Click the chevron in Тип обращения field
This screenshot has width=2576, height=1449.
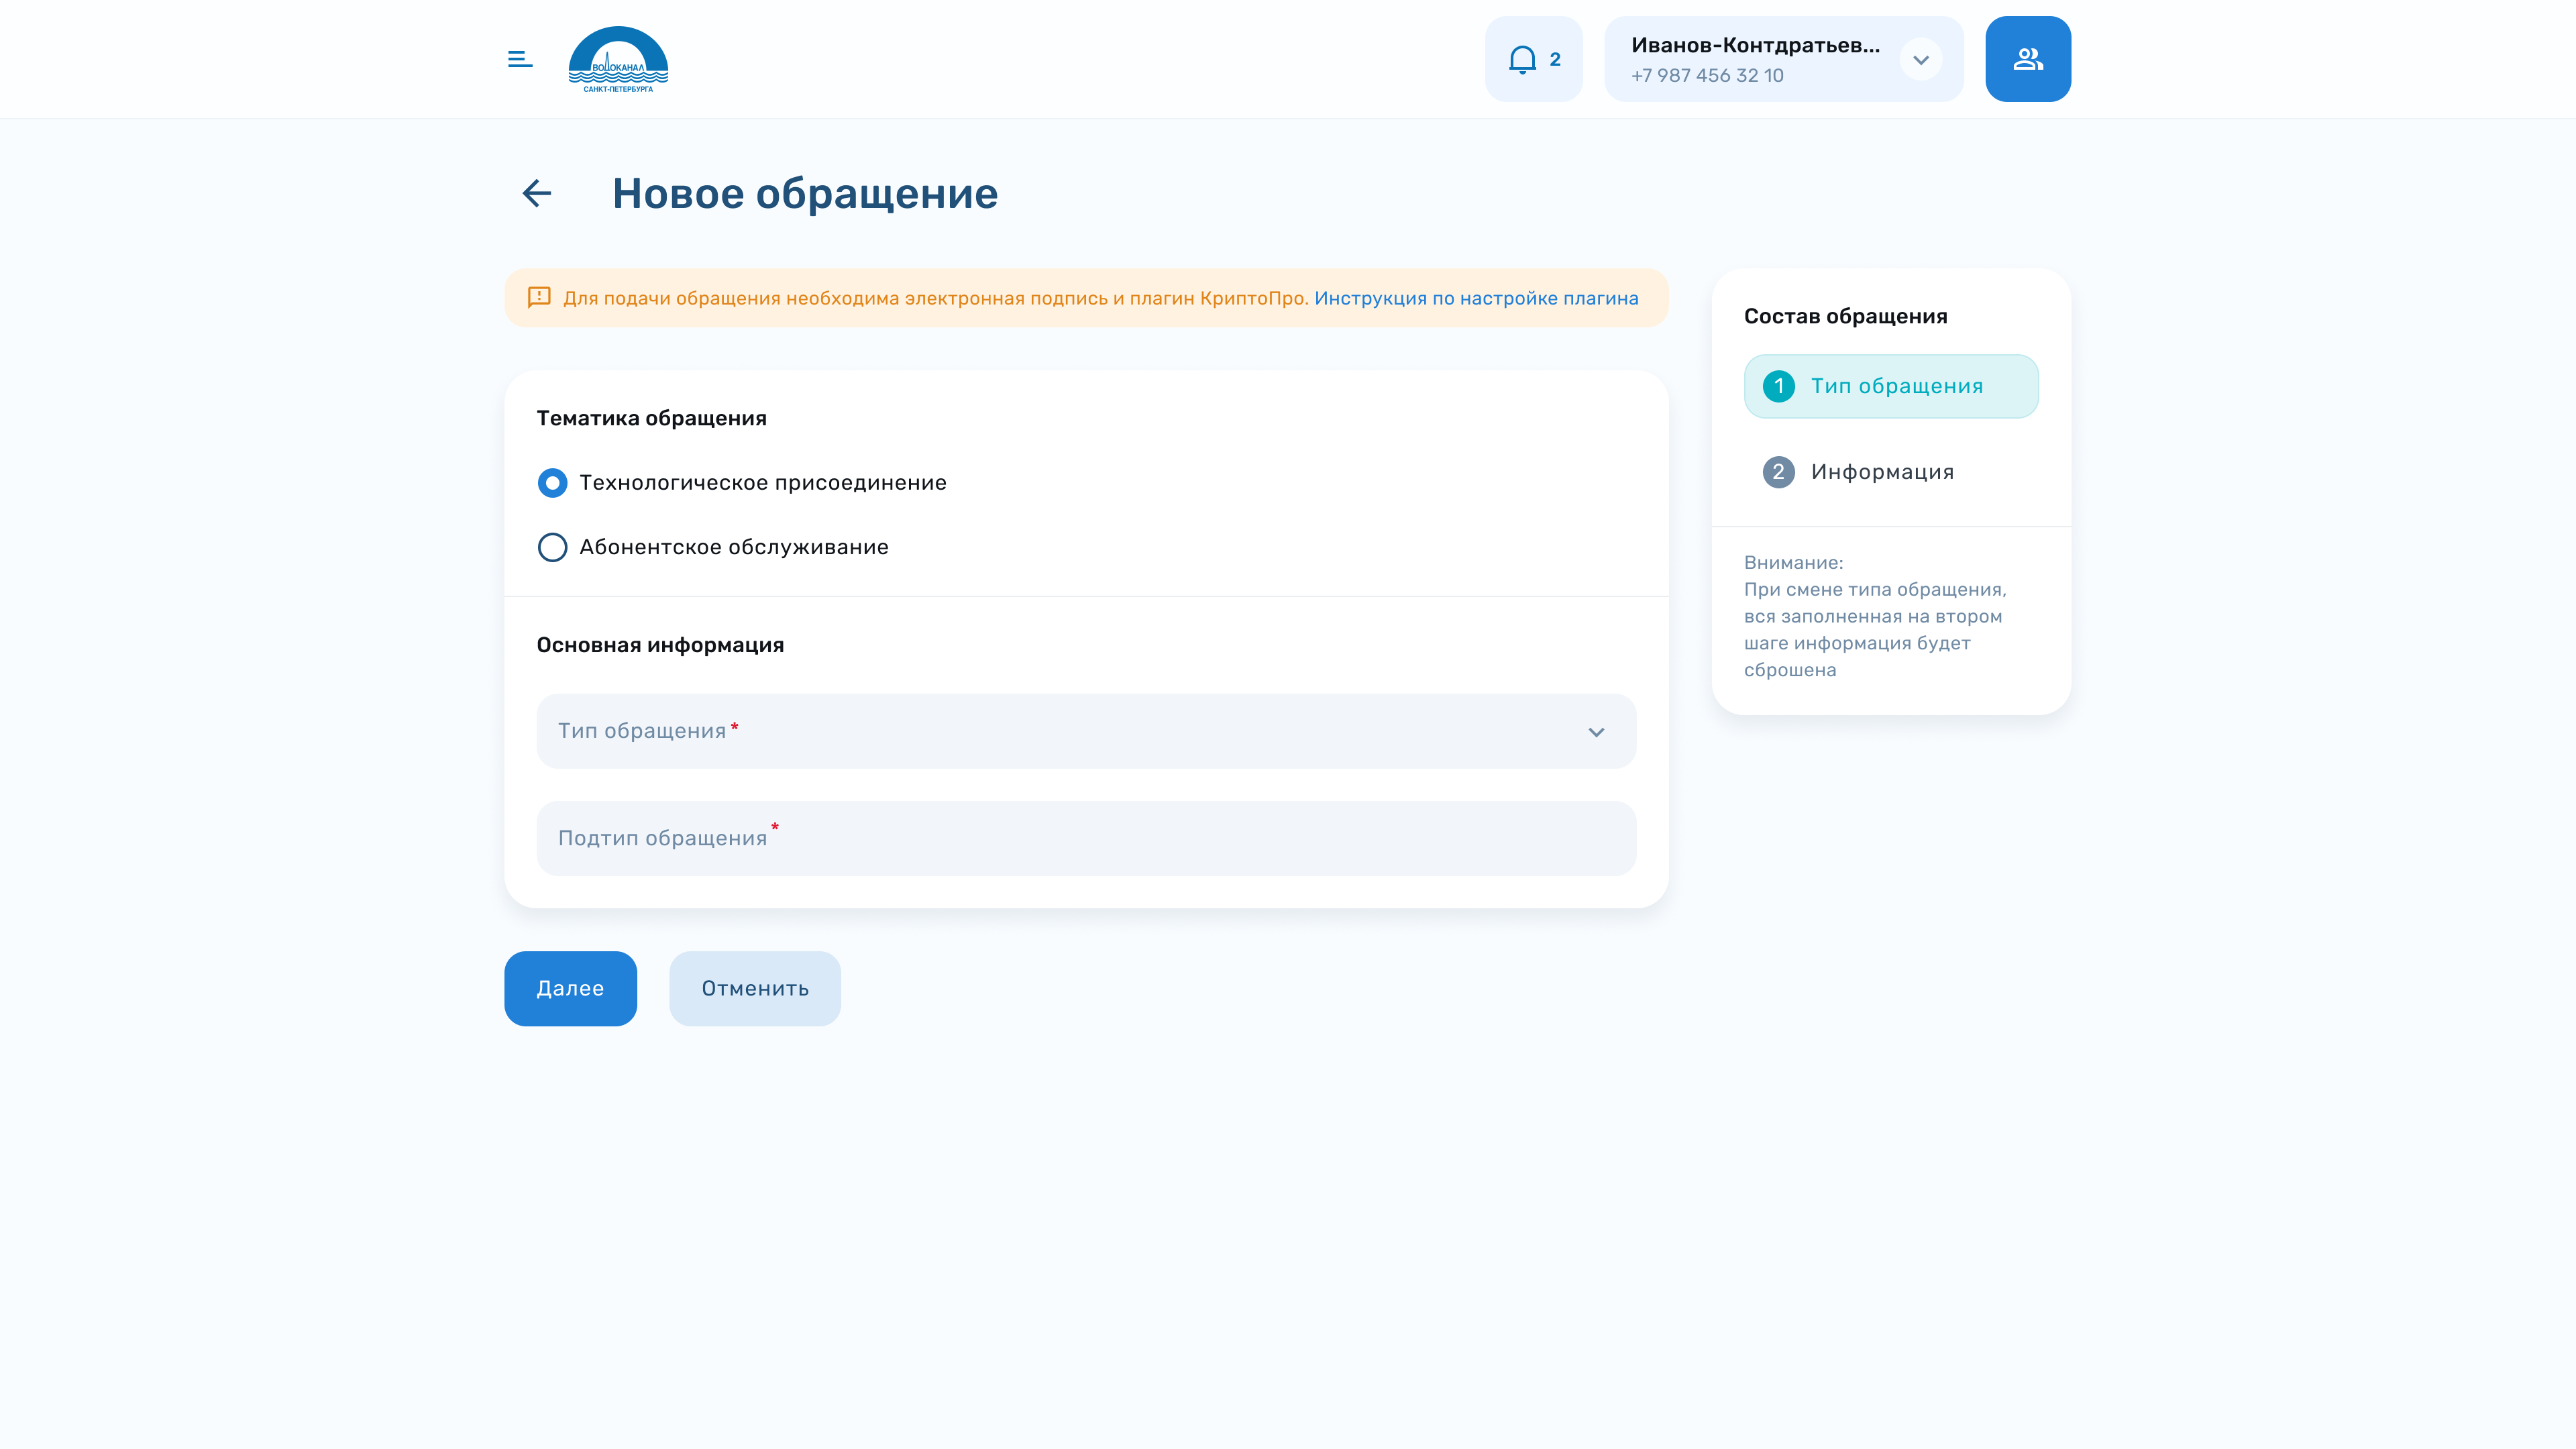click(1596, 732)
